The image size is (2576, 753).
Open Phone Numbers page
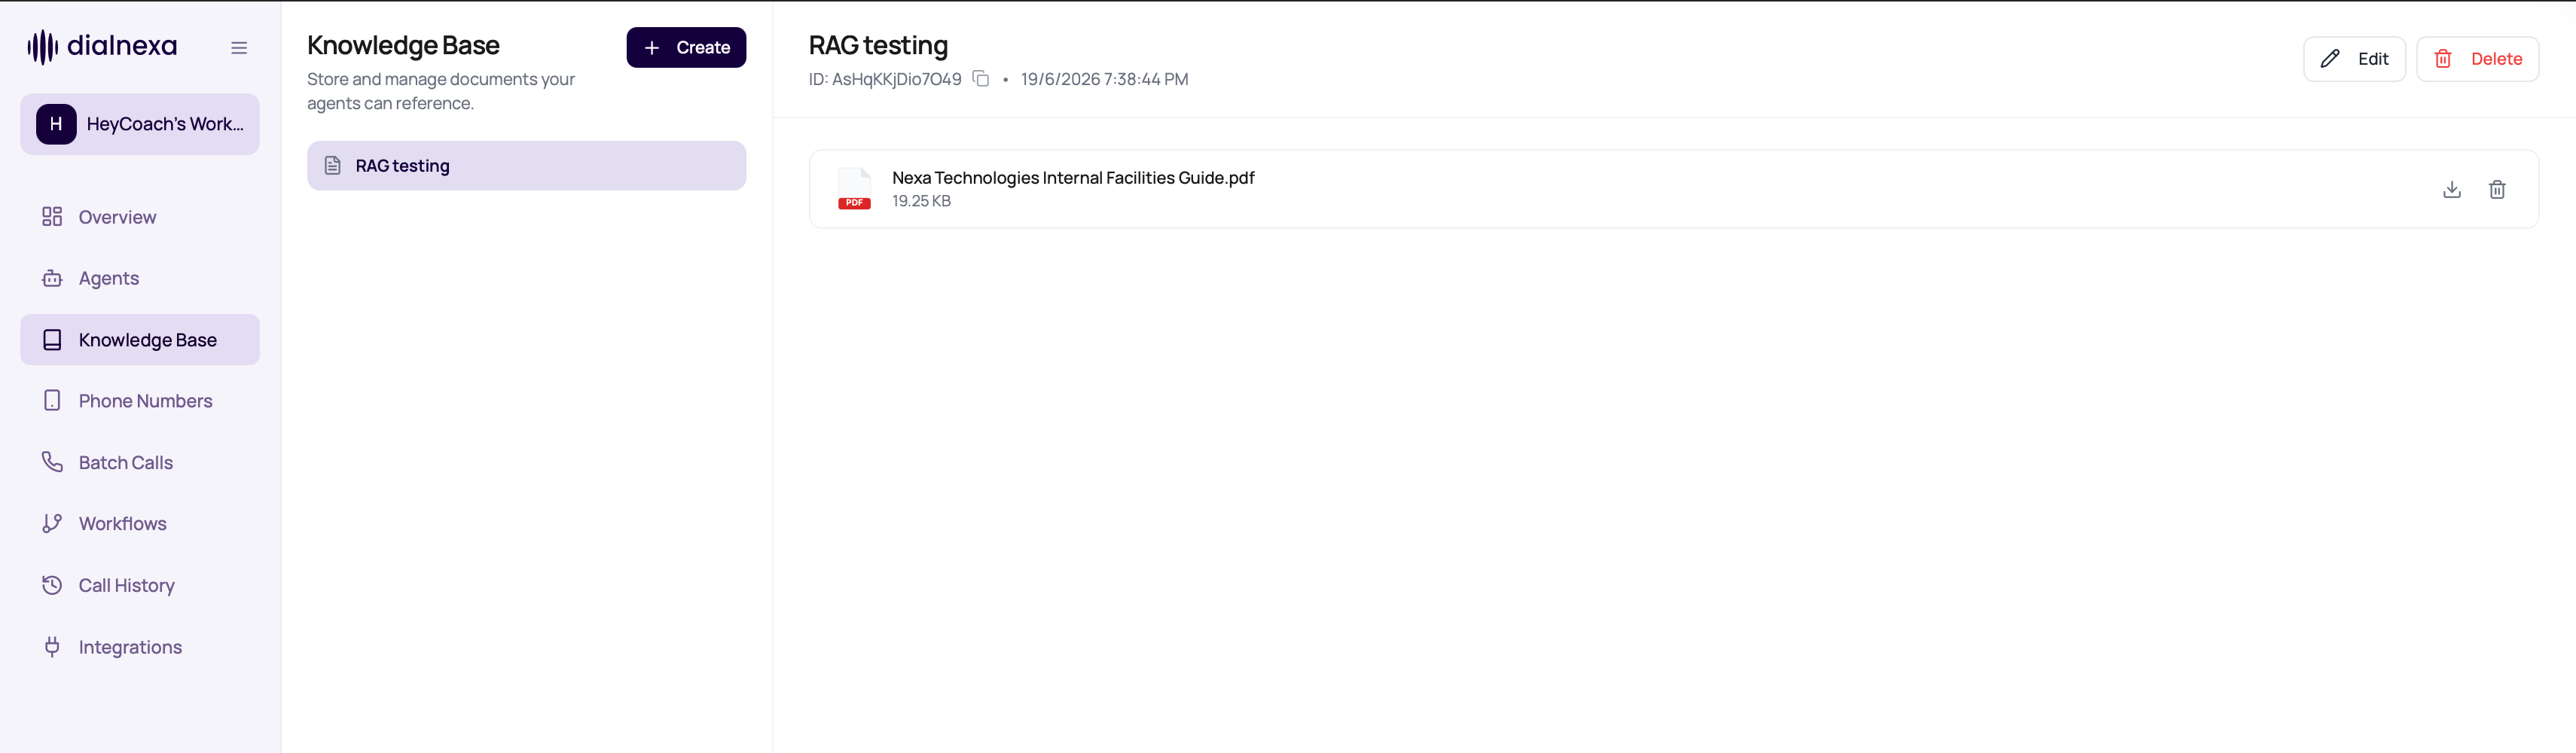tap(140, 401)
